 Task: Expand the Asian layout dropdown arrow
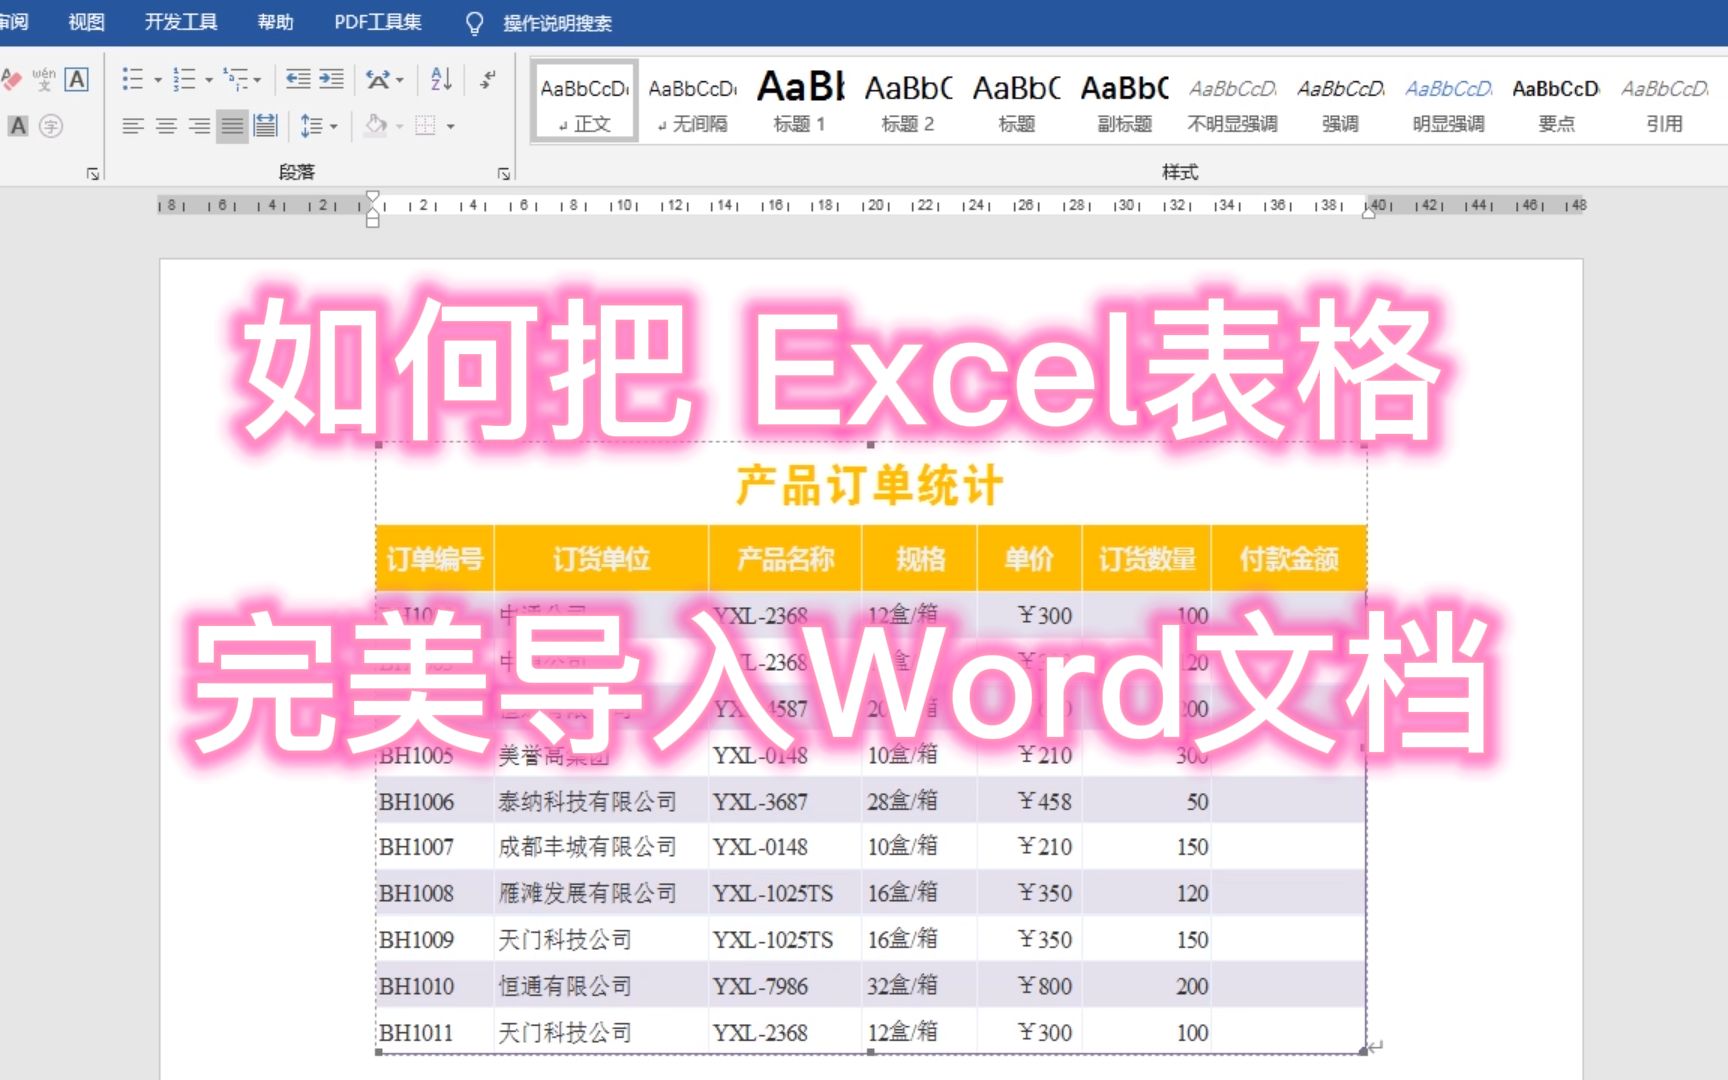click(400, 80)
